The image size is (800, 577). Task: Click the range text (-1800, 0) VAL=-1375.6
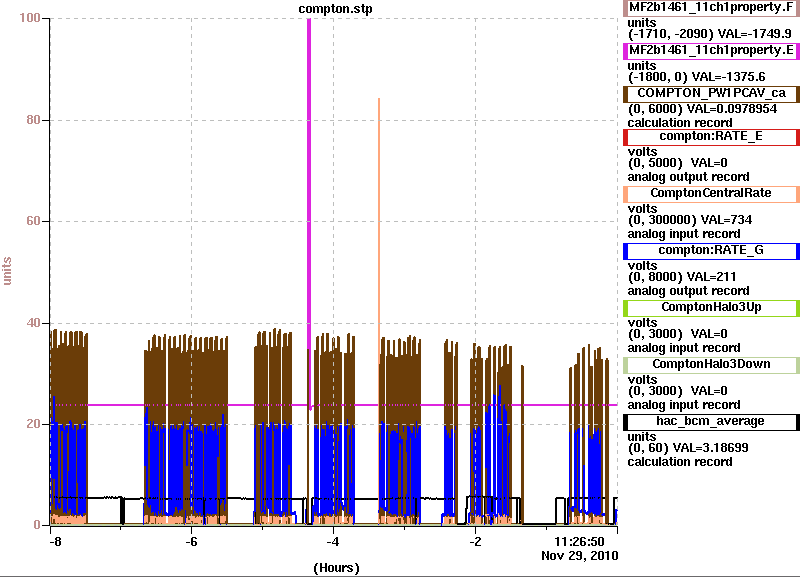[x=696, y=77]
